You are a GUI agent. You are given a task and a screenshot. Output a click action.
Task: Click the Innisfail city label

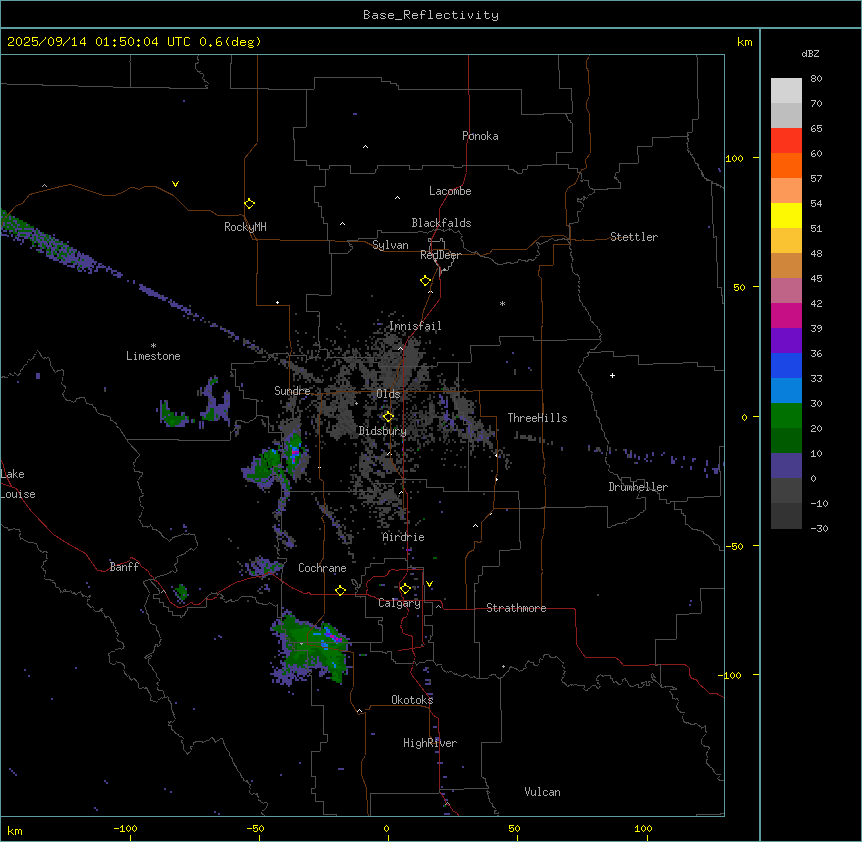415,326
